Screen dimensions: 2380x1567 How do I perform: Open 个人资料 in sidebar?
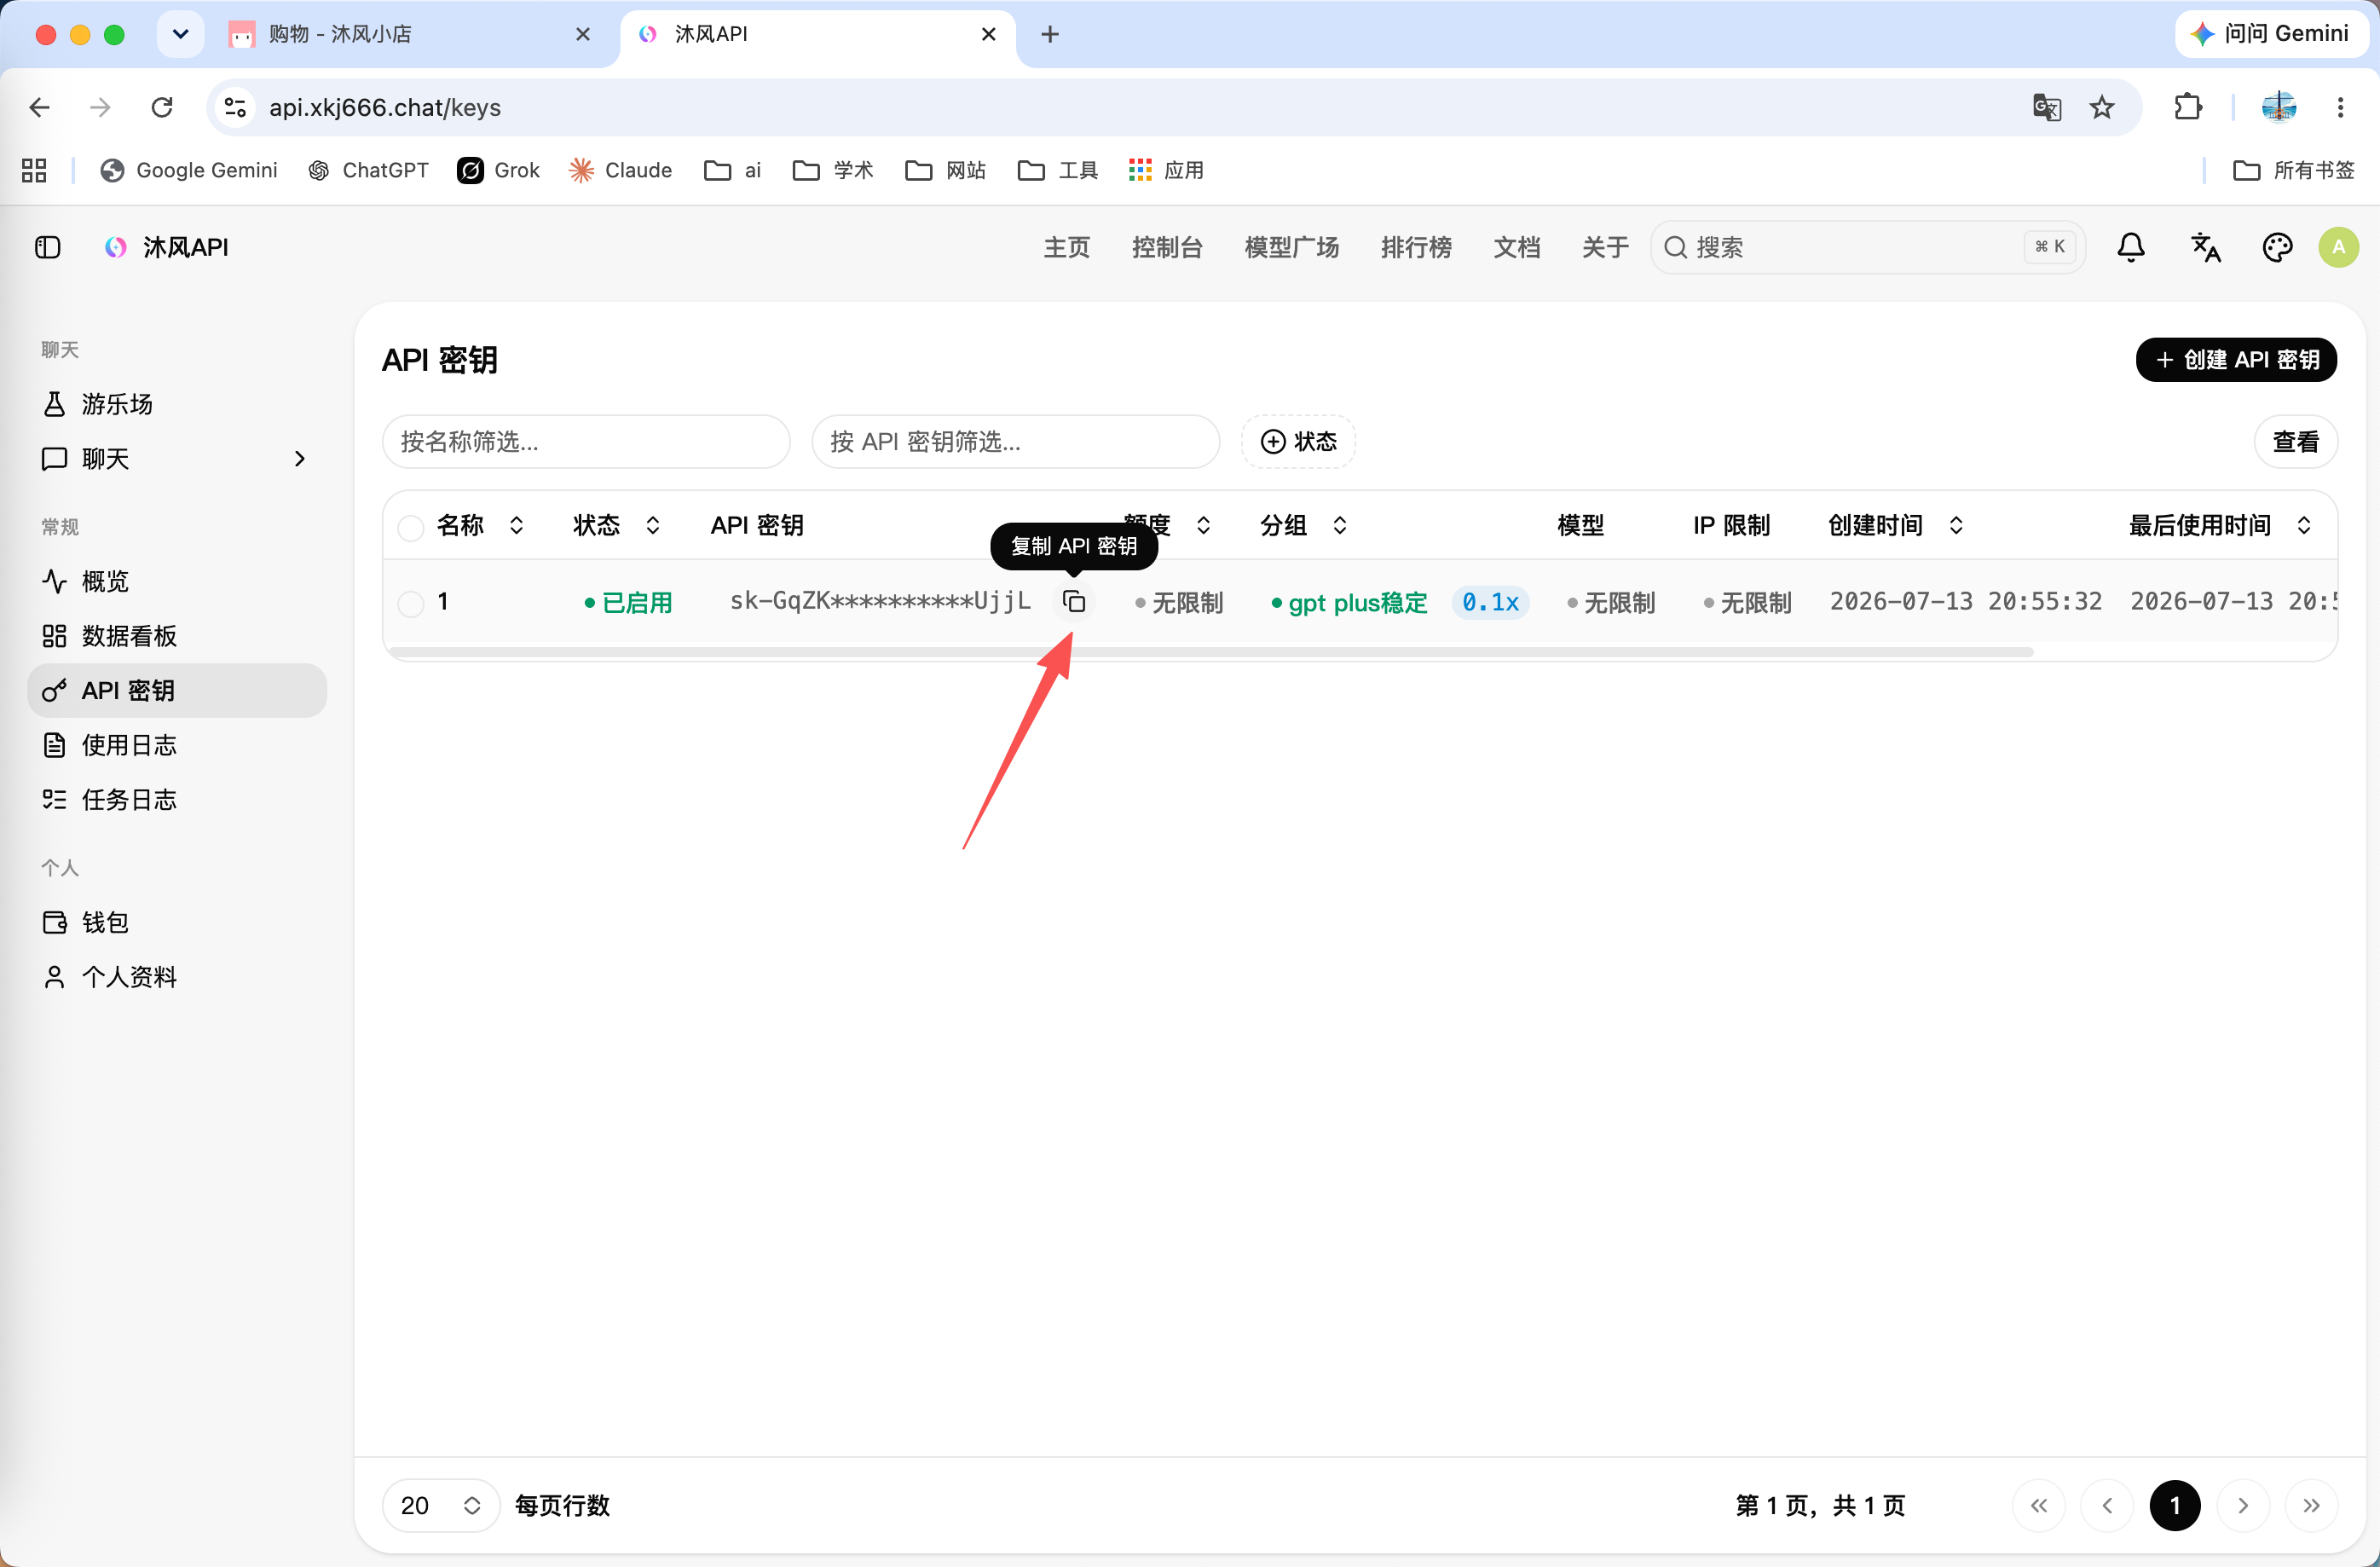(x=177, y=977)
